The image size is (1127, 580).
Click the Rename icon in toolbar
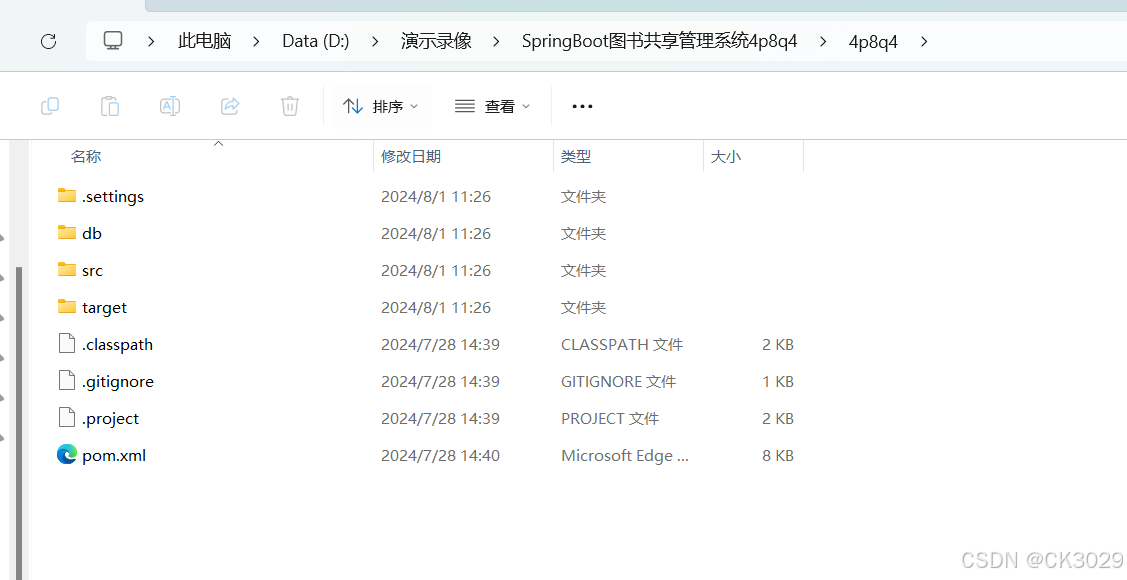point(170,106)
